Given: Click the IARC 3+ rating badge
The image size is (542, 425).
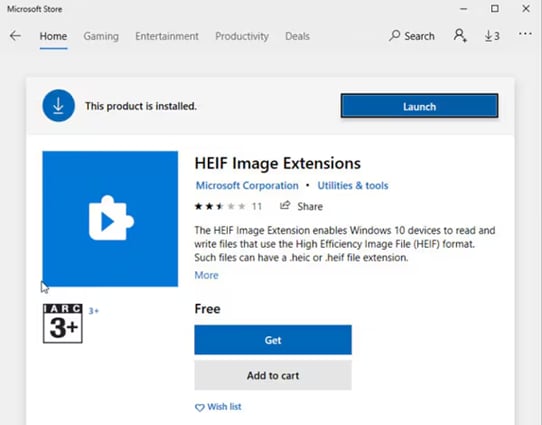Looking at the screenshot, I should pos(63,323).
